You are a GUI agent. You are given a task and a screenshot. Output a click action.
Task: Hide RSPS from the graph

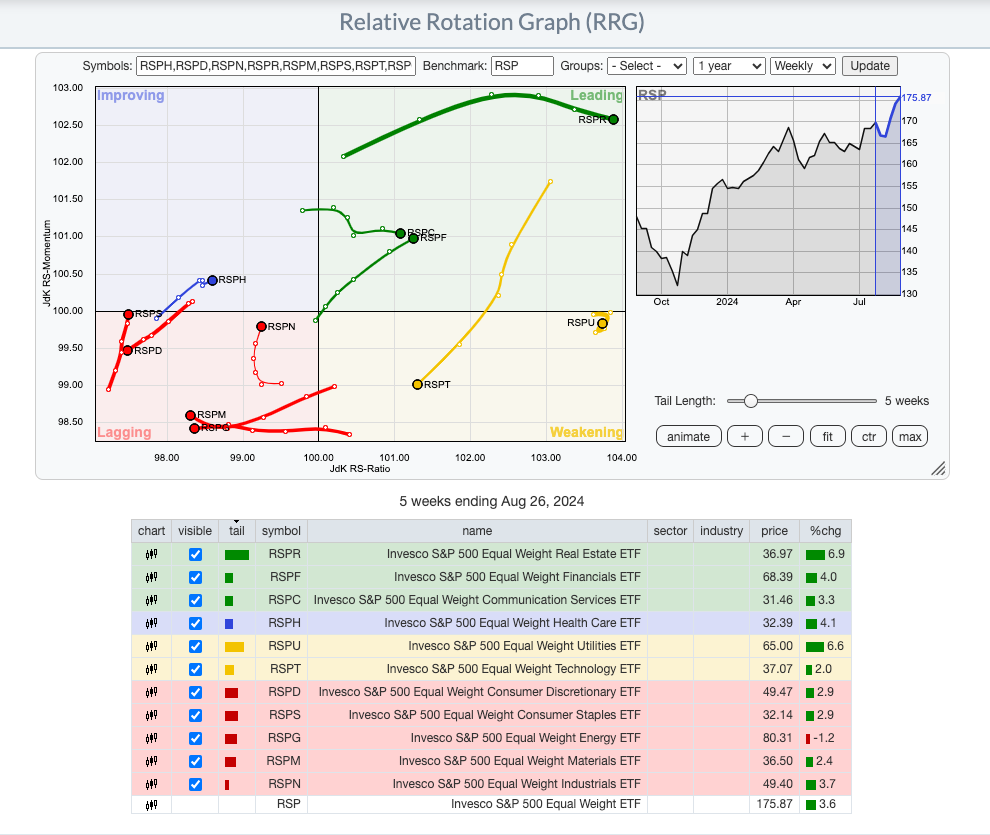pyautogui.click(x=196, y=715)
